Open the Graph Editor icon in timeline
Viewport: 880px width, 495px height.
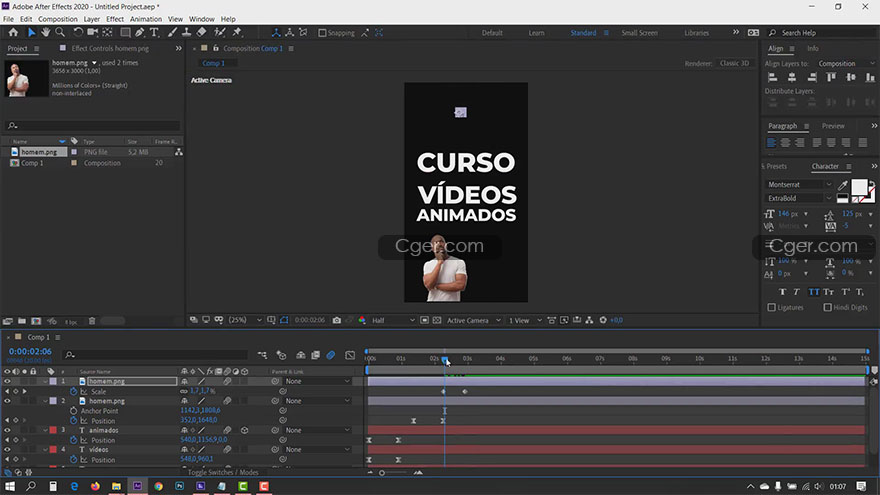pos(350,355)
